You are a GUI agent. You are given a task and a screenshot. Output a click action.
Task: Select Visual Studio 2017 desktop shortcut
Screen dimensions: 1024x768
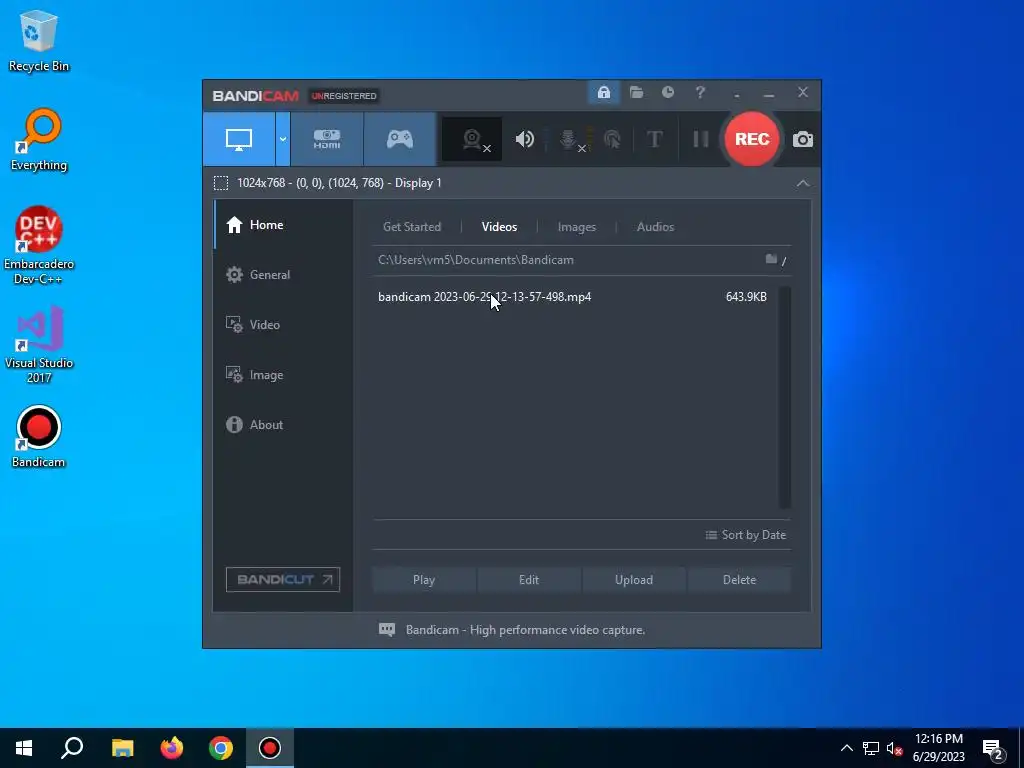click(x=39, y=345)
